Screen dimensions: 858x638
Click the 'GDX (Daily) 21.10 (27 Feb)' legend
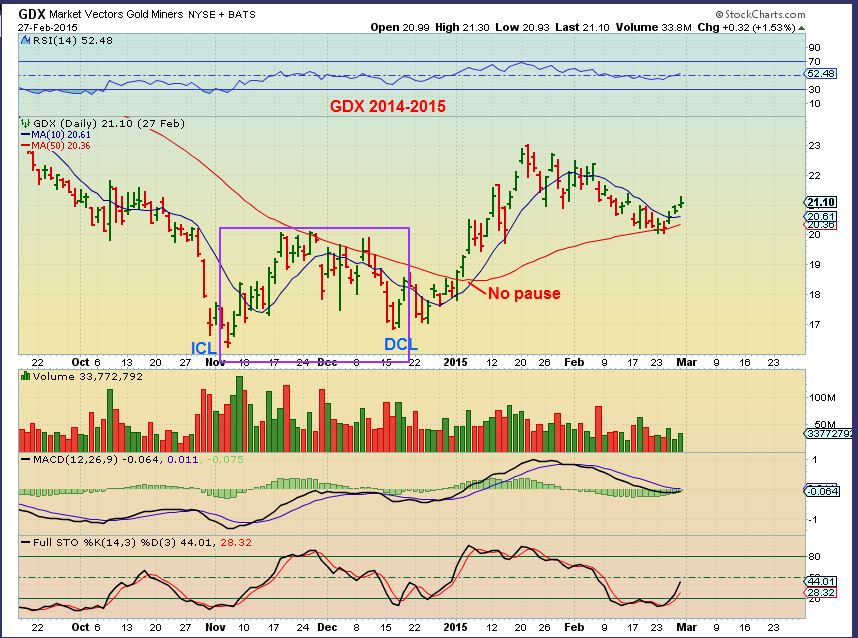(x=109, y=124)
